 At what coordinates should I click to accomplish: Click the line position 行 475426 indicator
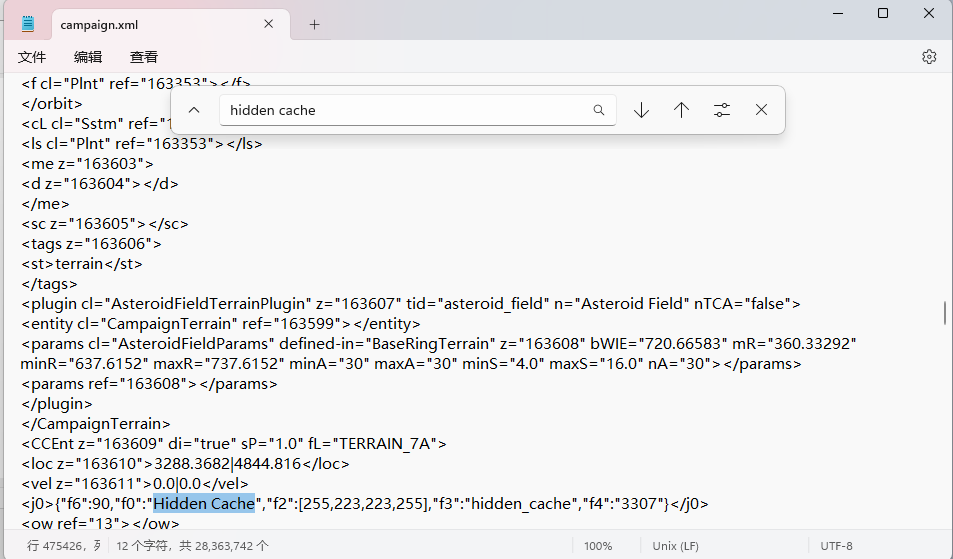[x=62, y=546]
